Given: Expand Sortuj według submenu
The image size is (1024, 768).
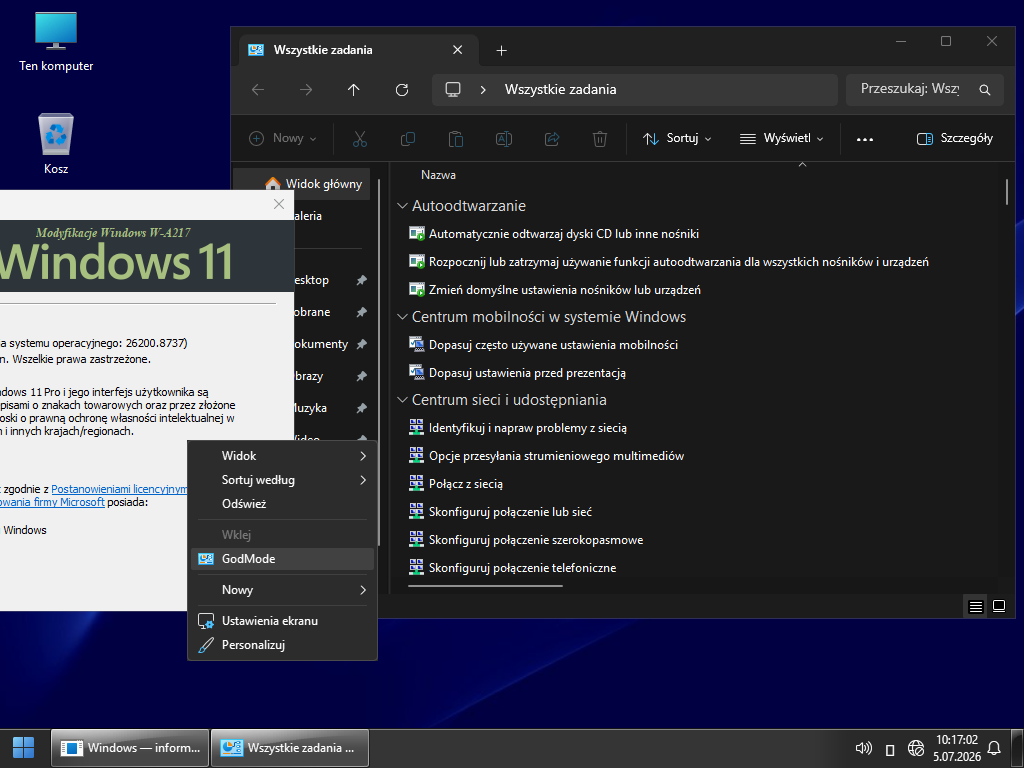Looking at the screenshot, I should click(283, 480).
